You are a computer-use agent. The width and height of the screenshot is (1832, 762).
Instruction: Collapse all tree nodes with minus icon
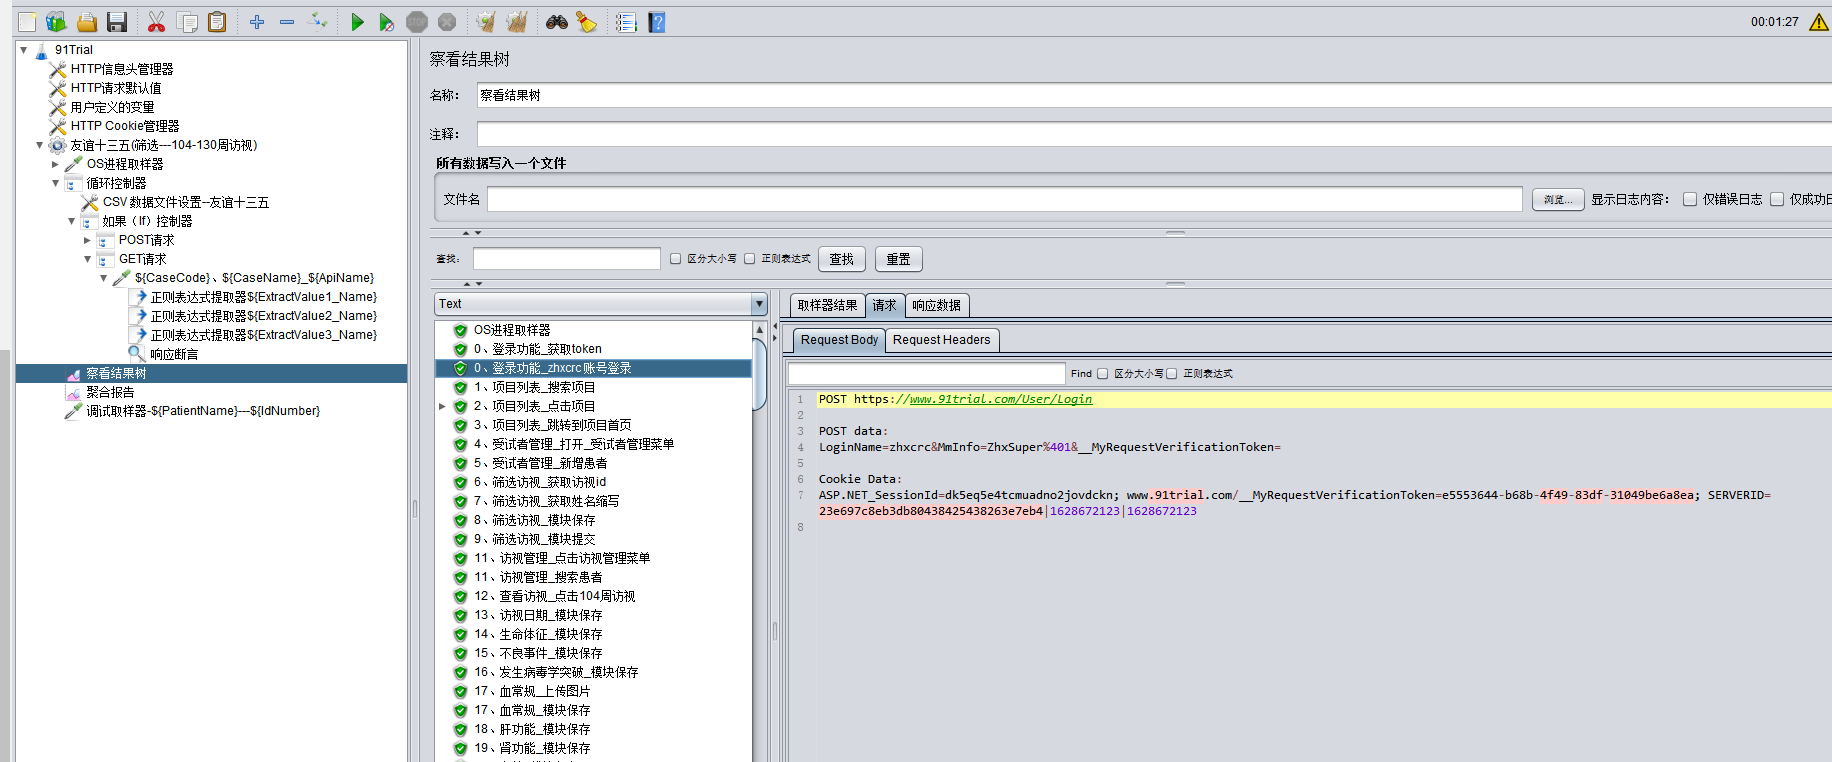point(287,22)
